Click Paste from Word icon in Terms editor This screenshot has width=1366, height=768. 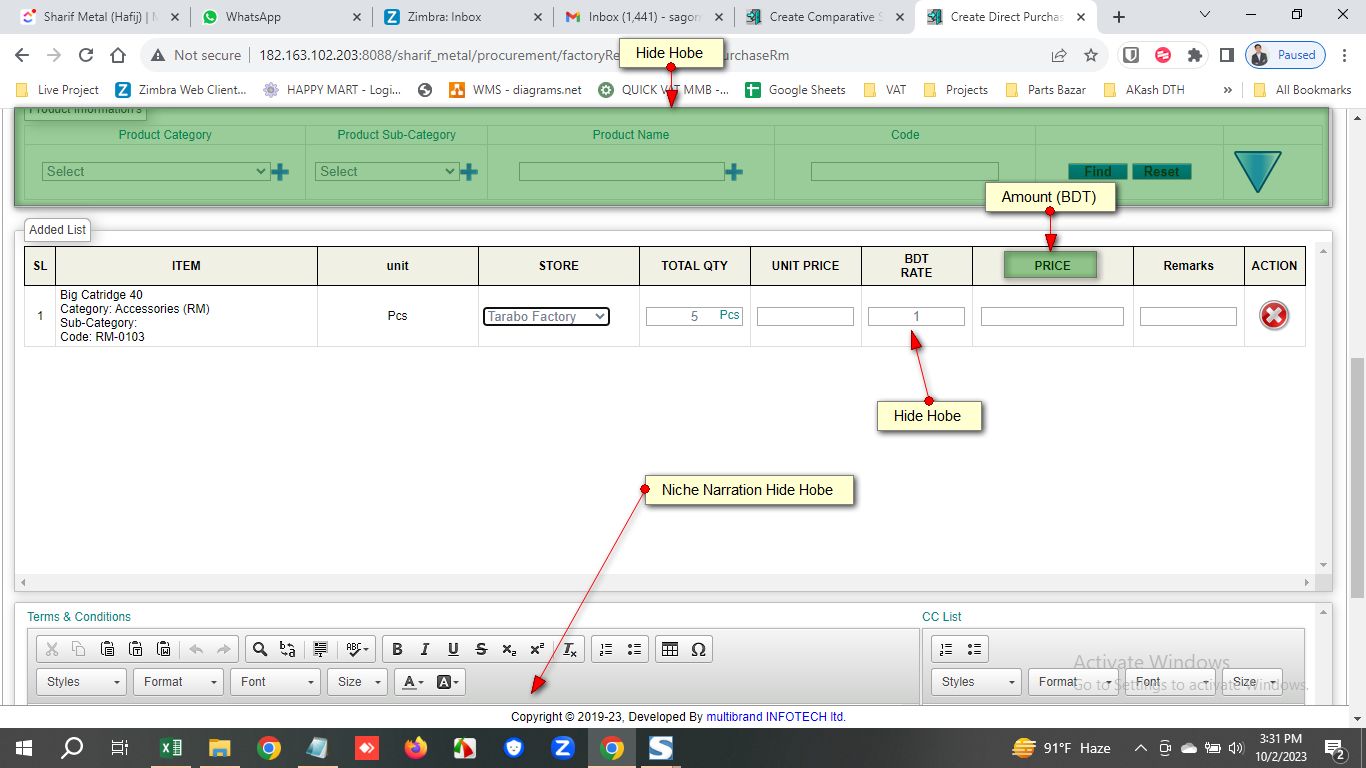tap(164, 649)
